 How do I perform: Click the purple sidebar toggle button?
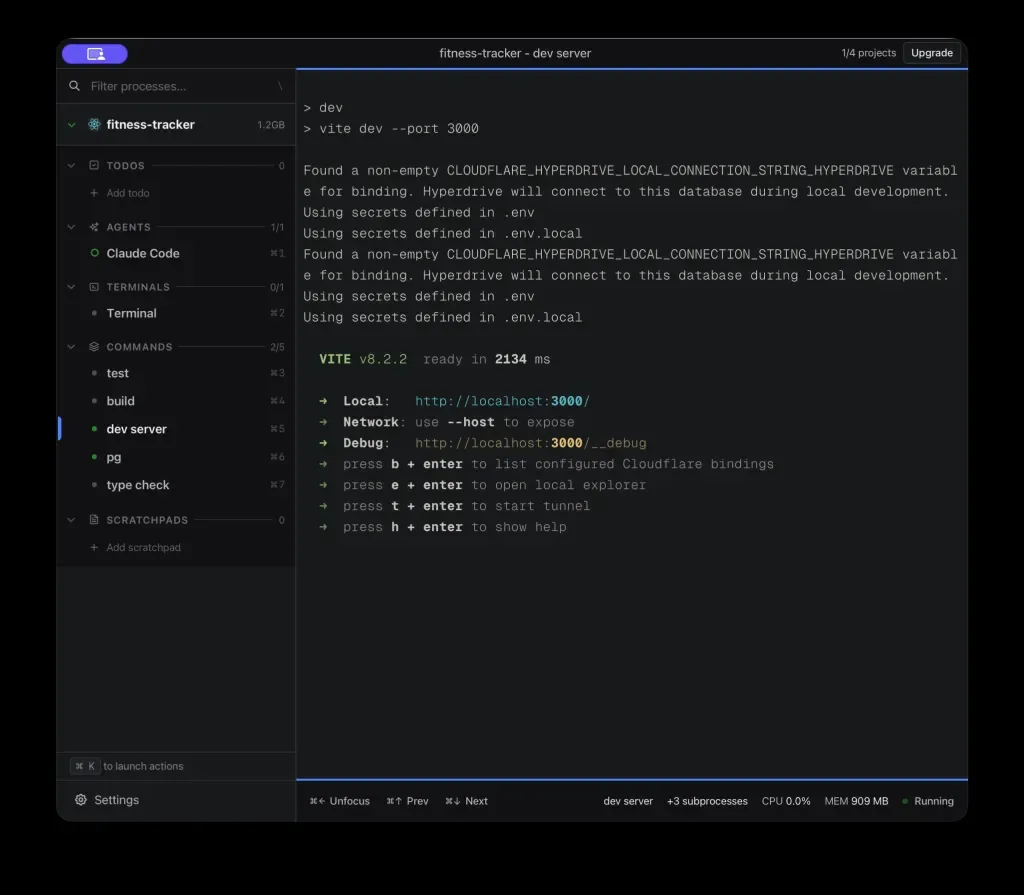(95, 54)
